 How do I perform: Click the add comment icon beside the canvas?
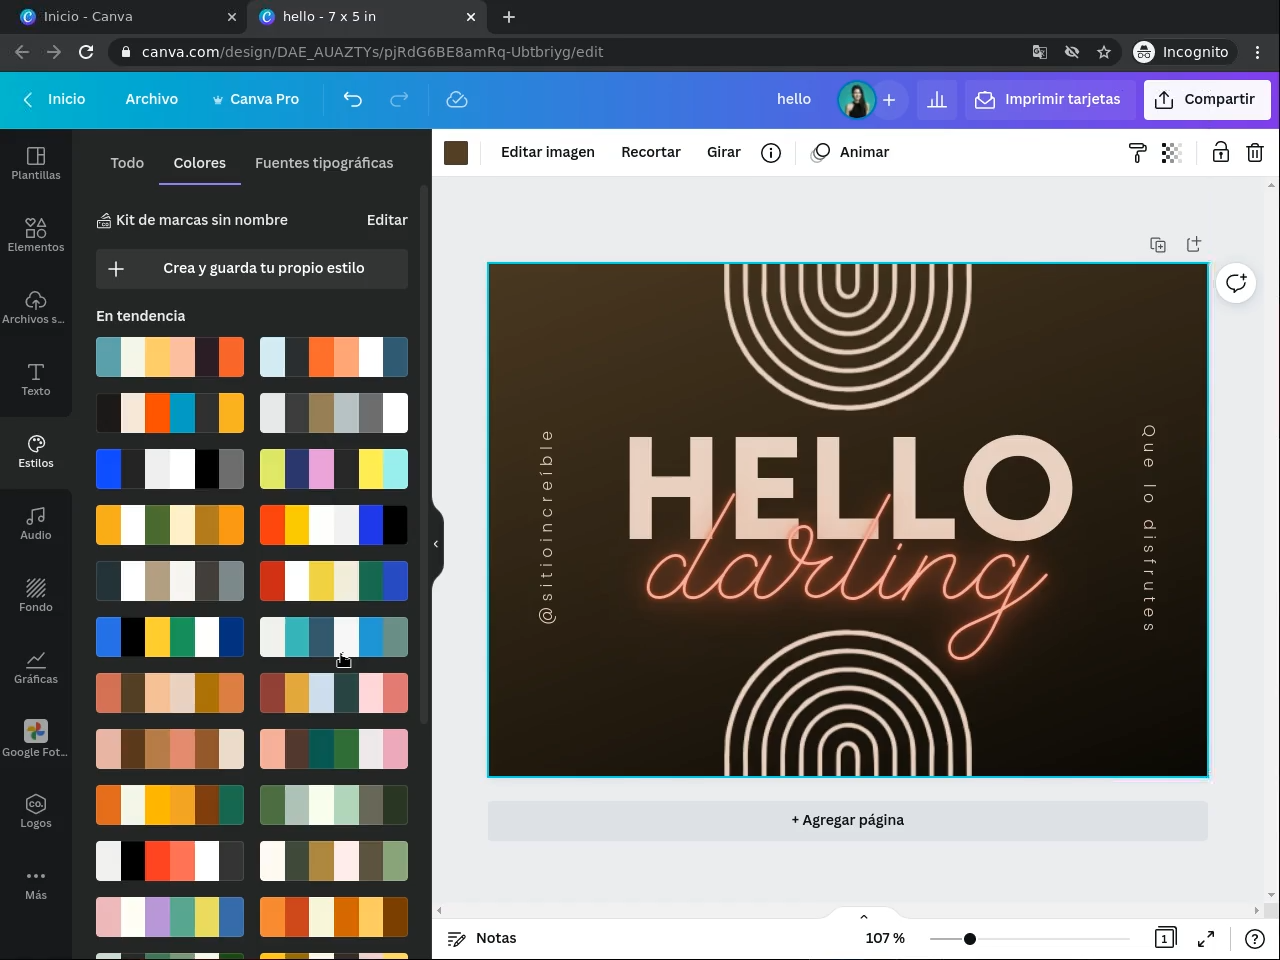[x=1236, y=283]
